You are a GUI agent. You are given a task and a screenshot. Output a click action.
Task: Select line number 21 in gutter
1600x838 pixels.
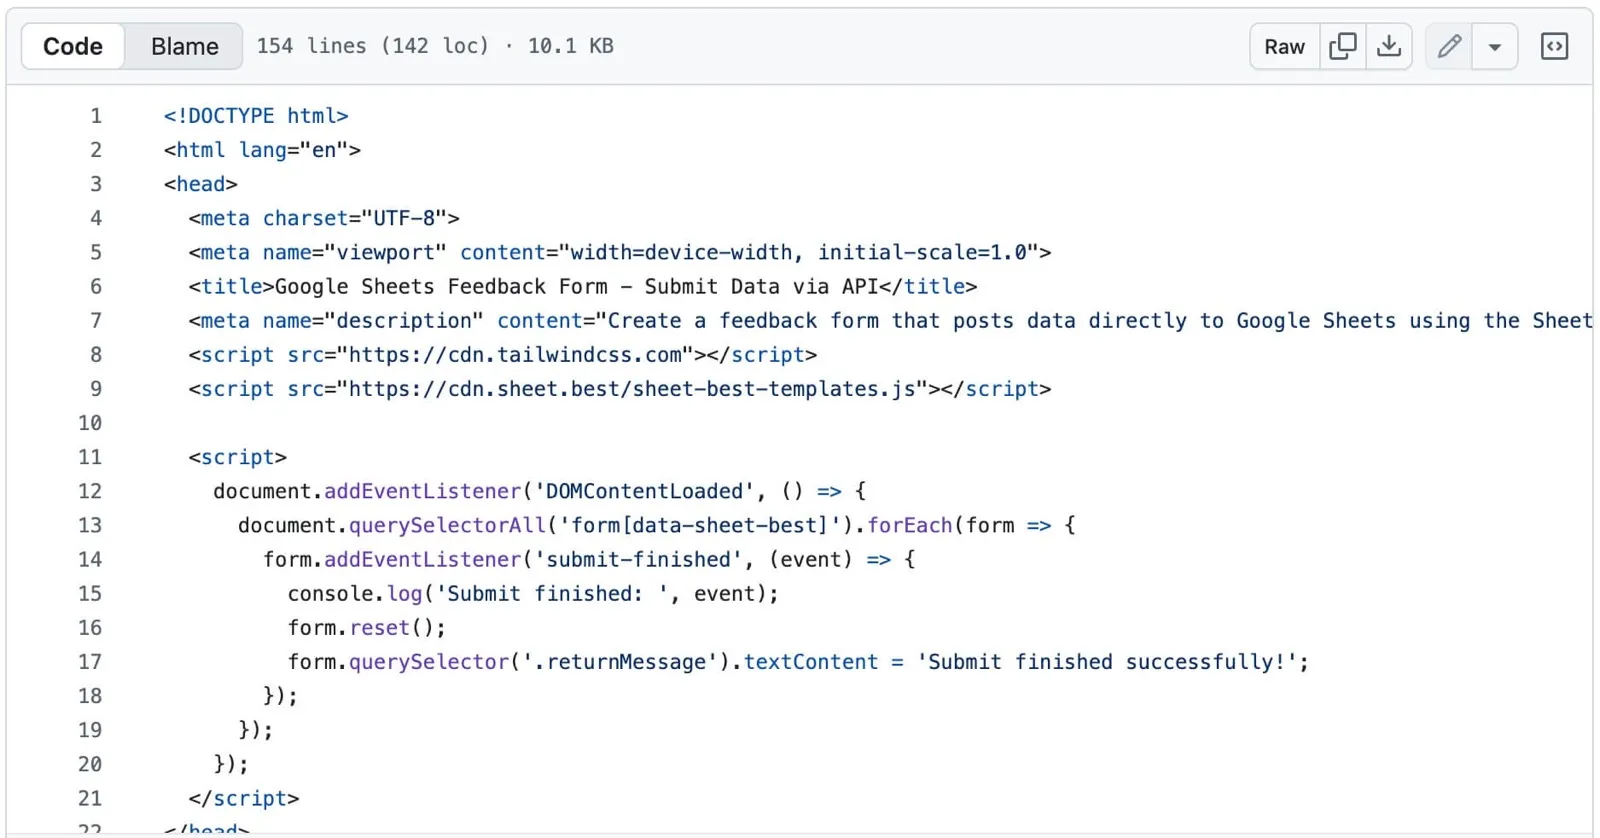(x=90, y=798)
